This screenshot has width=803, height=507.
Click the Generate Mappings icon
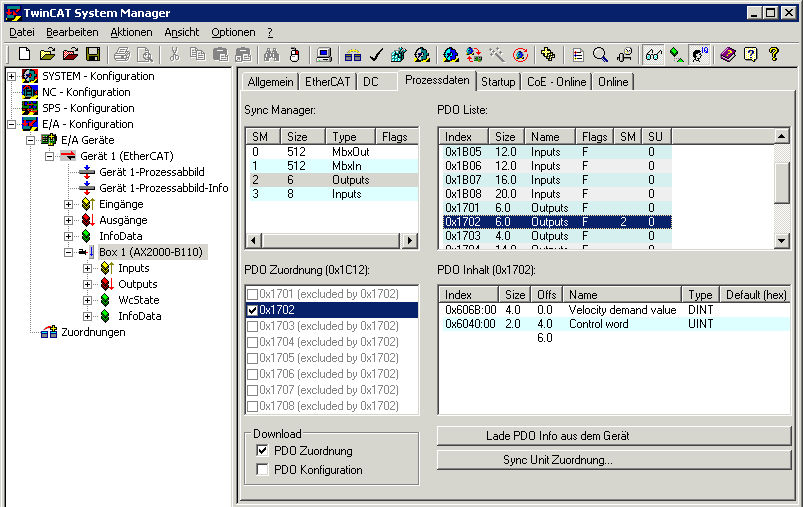(352, 54)
